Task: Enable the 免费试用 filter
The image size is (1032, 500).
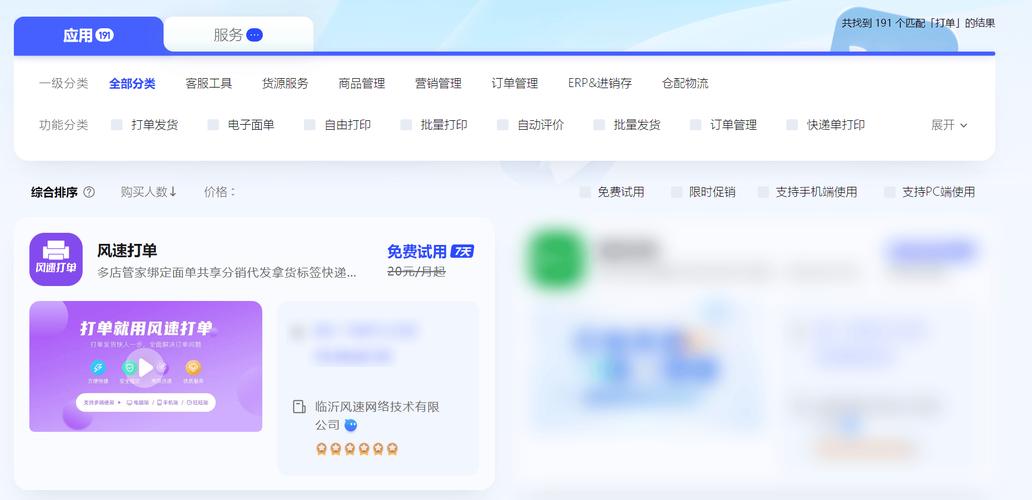Action: 584,192
